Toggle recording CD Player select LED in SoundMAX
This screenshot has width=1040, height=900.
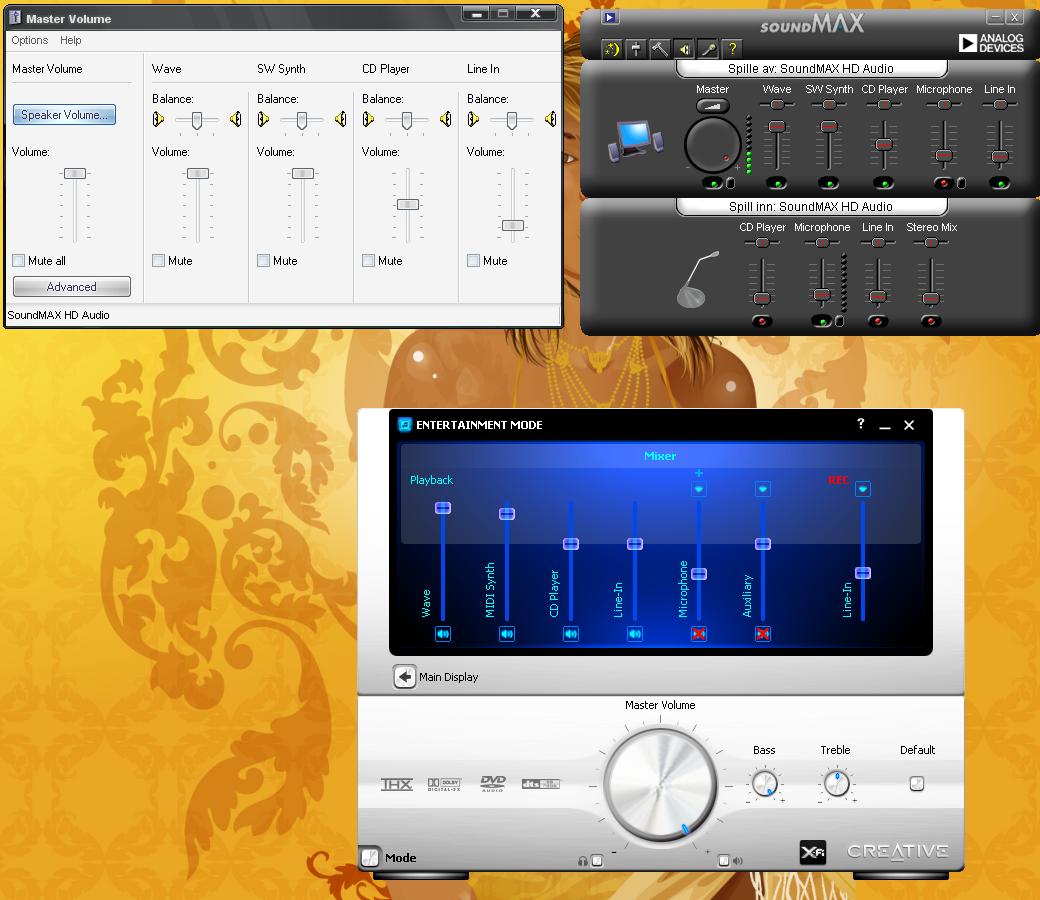(x=761, y=321)
